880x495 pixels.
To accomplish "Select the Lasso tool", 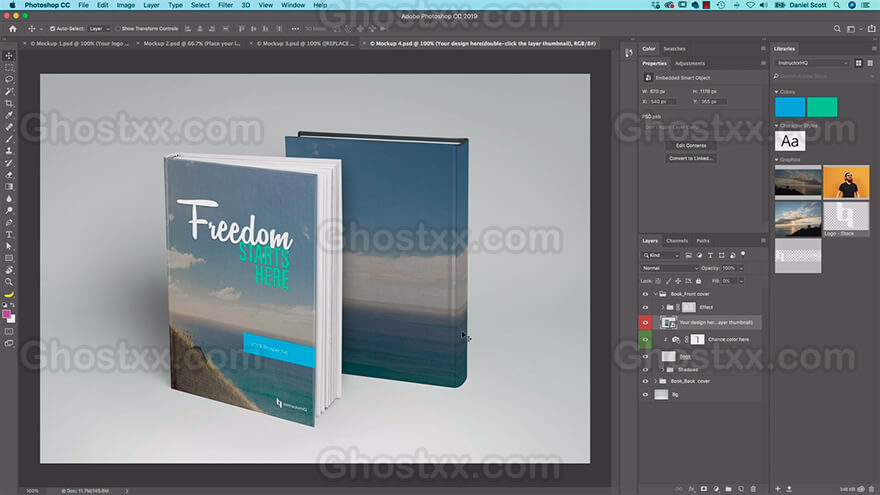I will pyautogui.click(x=9, y=79).
